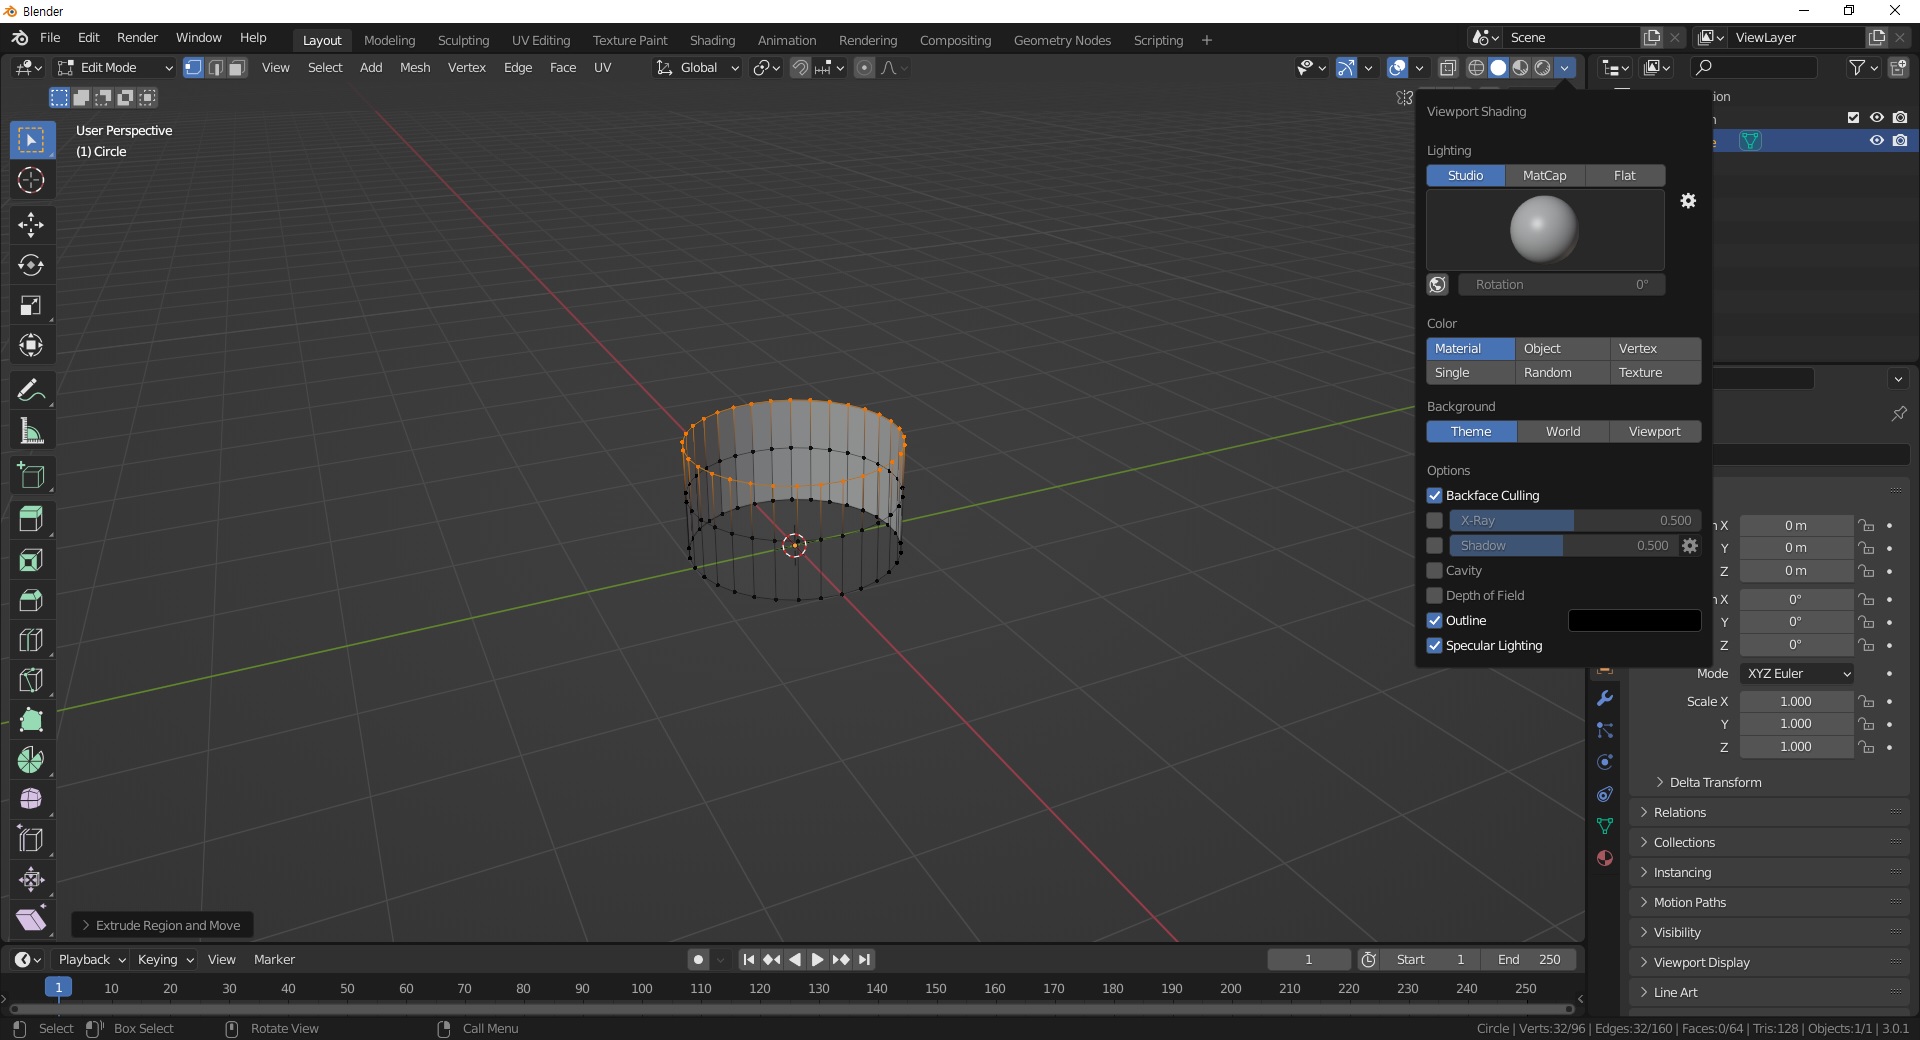1920x1040 pixels.
Task: Select MatCap lighting mode
Action: (1544, 176)
